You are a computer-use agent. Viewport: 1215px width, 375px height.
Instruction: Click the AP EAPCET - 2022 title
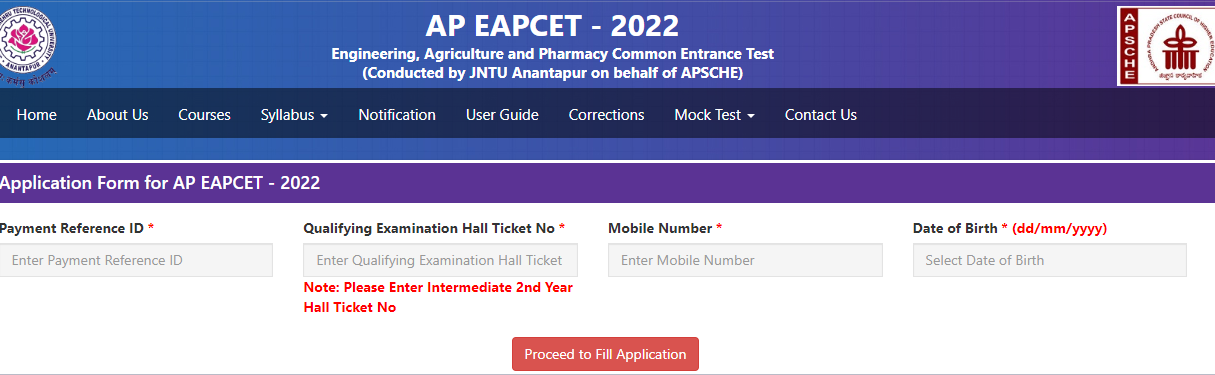(552, 25)
